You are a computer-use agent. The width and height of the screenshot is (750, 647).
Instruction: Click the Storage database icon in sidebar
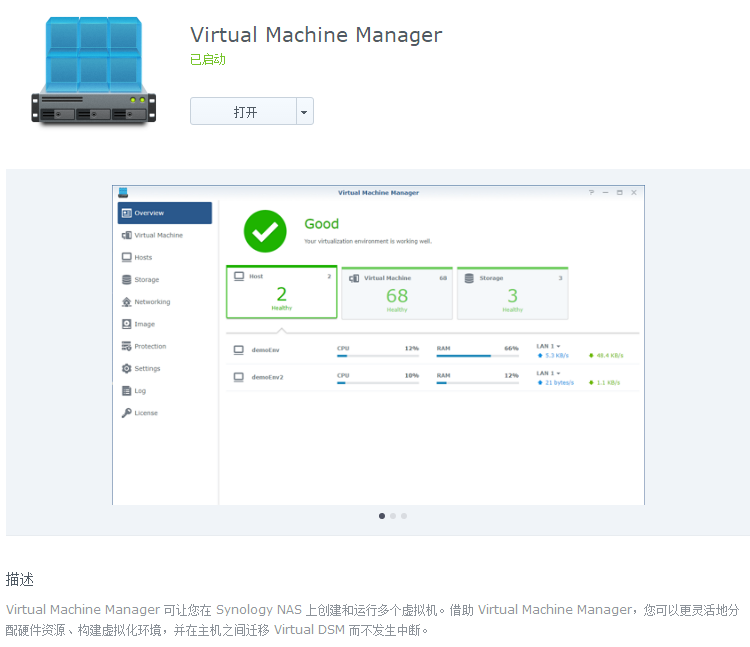(126, 280)
